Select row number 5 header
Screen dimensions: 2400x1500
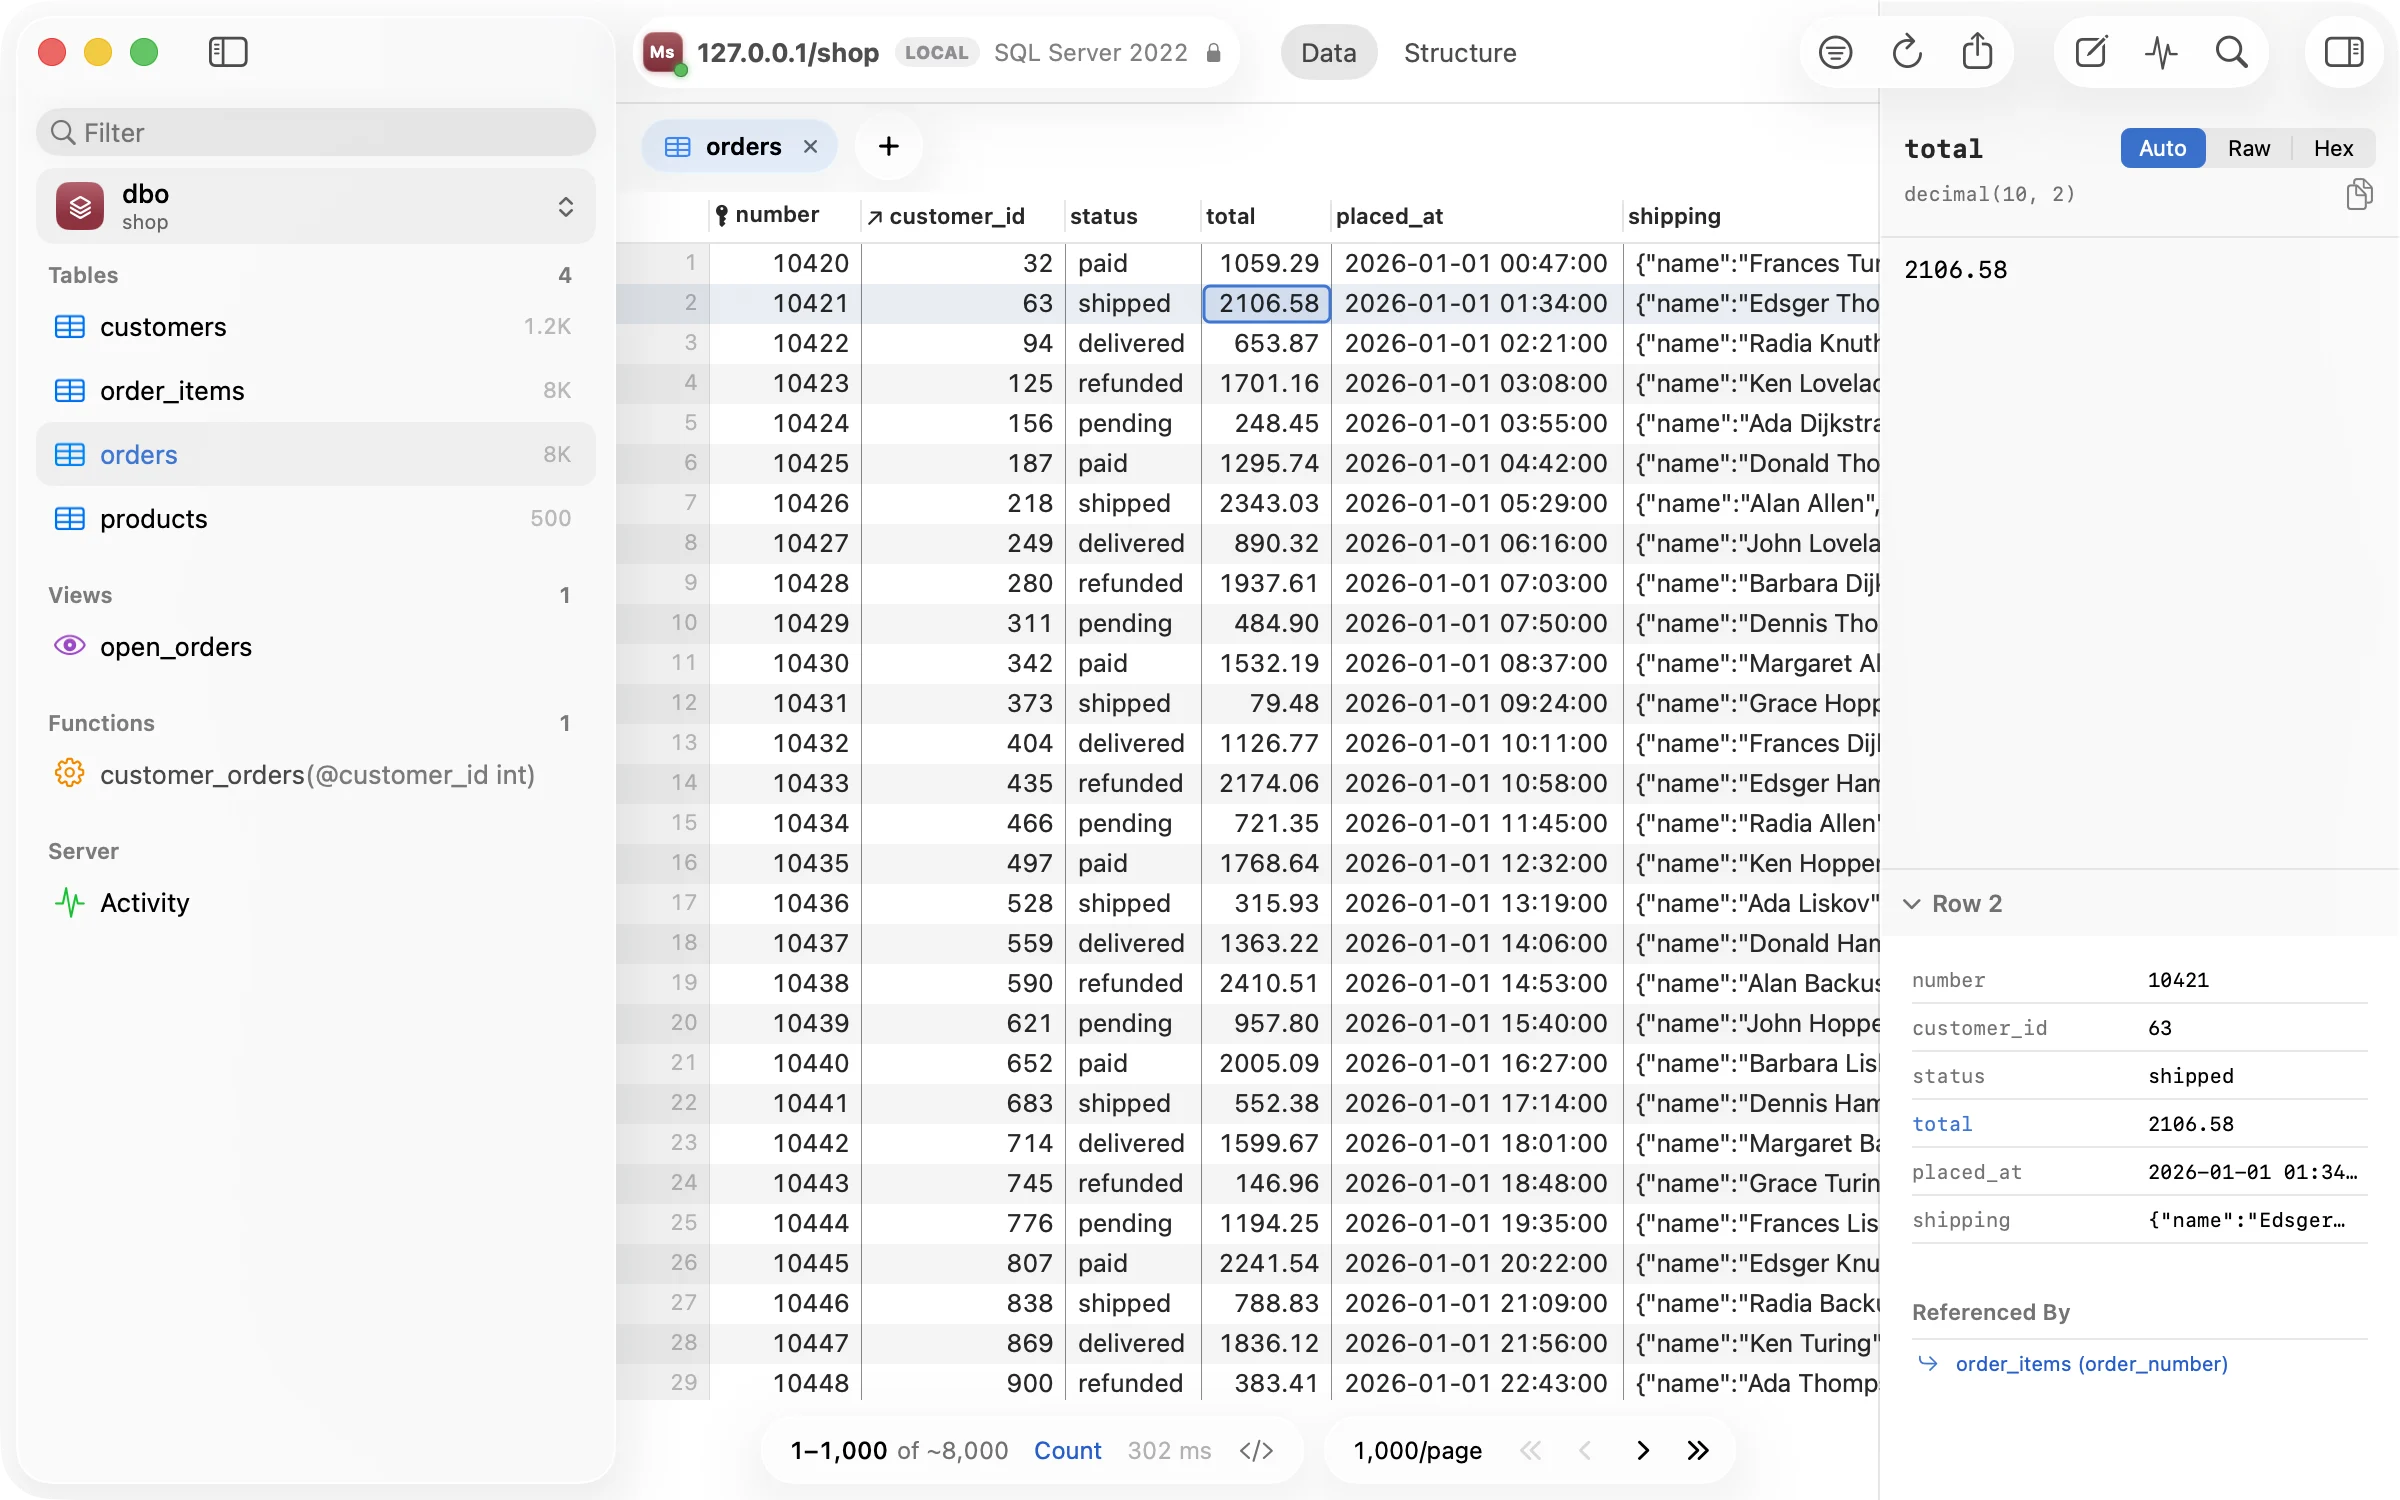coord(664,423)
